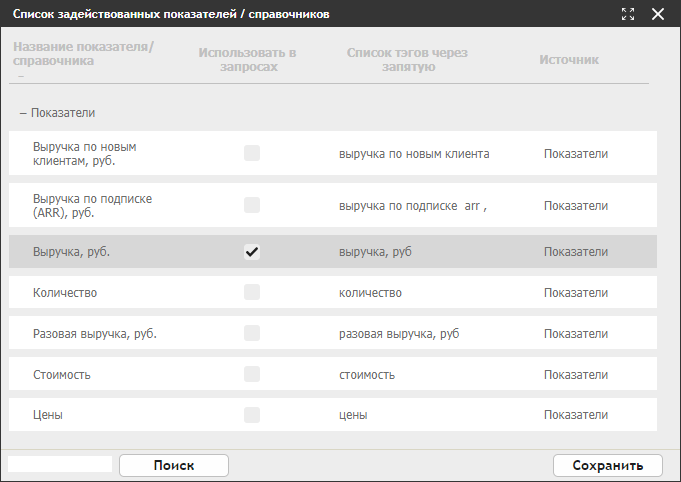Check the Стоимость checkbox
This screenshot has height=482, width=681.
click(x=252, y=374)
